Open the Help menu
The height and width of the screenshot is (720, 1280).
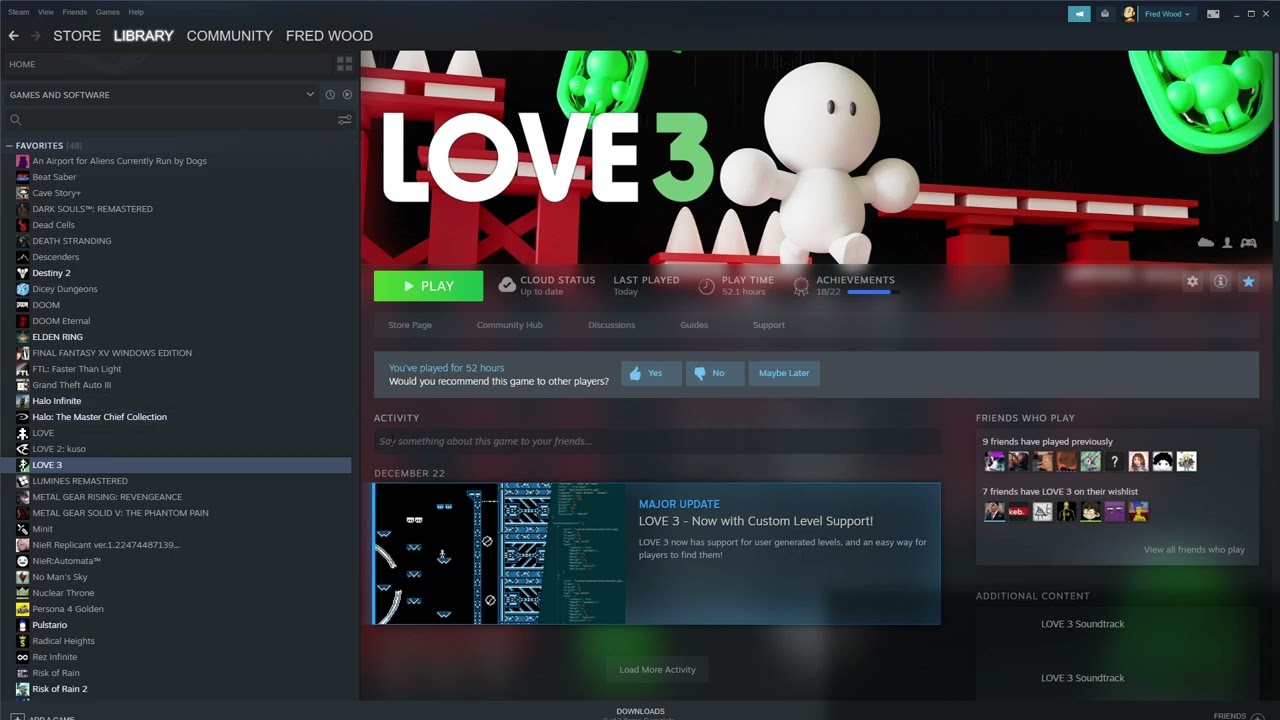(x=136, y=12)
